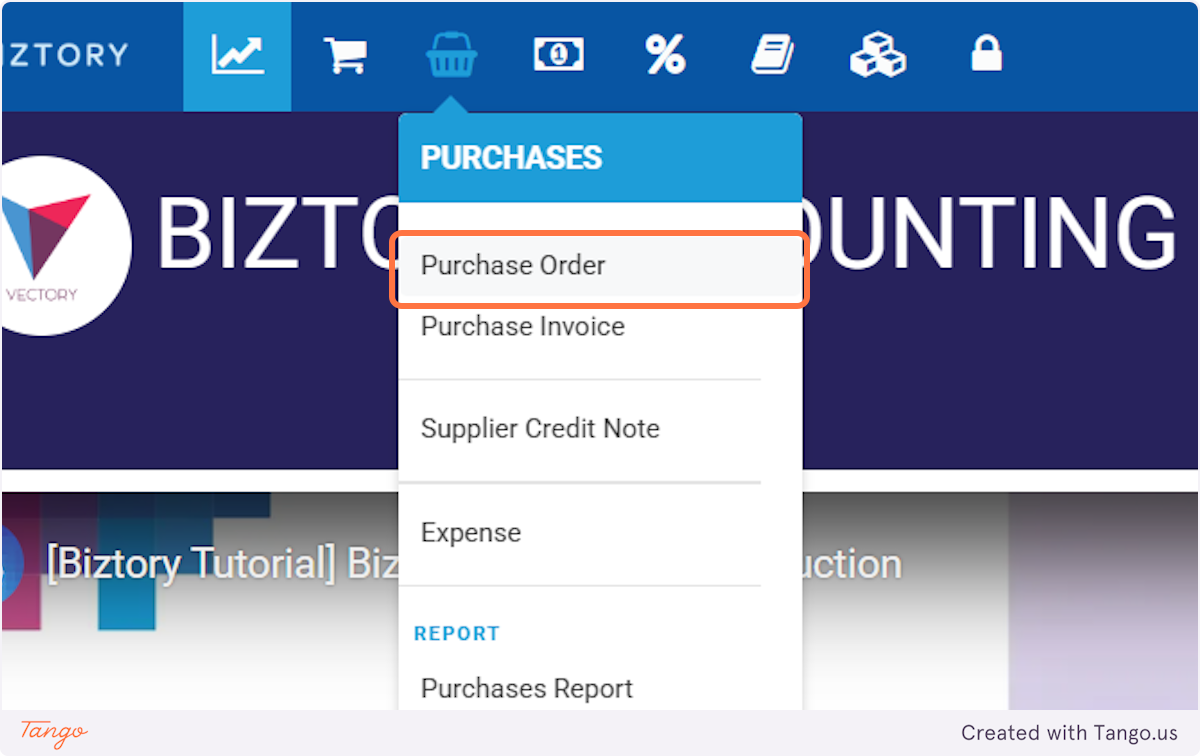Open the banknote money icon
This screenshot has height=756, width=1200.
558,55
